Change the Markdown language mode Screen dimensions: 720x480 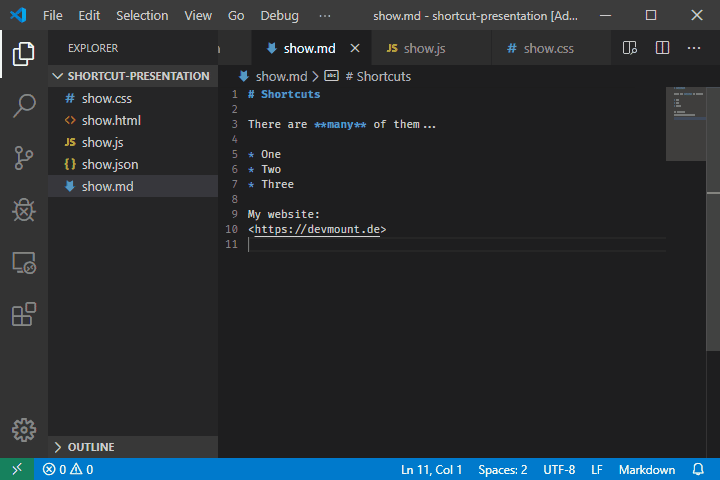click(646, 469)
